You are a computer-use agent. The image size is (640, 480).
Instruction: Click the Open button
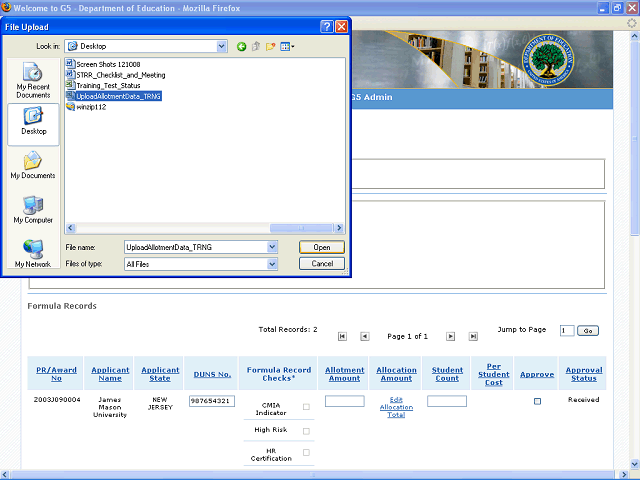tap(322, 247)
